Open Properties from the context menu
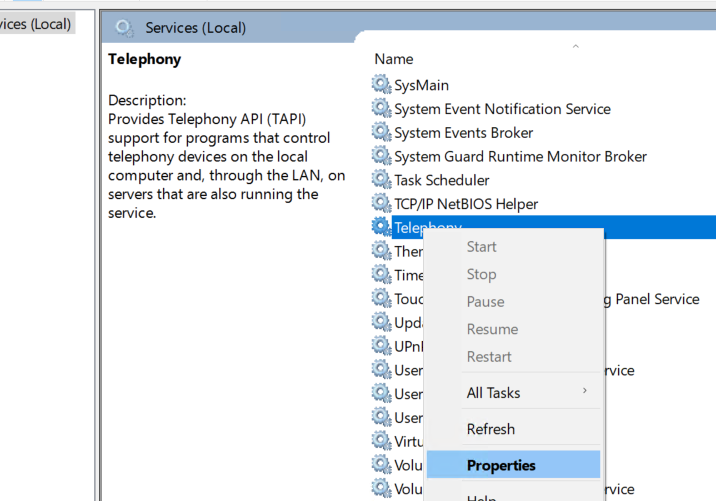 pos(501,465)
